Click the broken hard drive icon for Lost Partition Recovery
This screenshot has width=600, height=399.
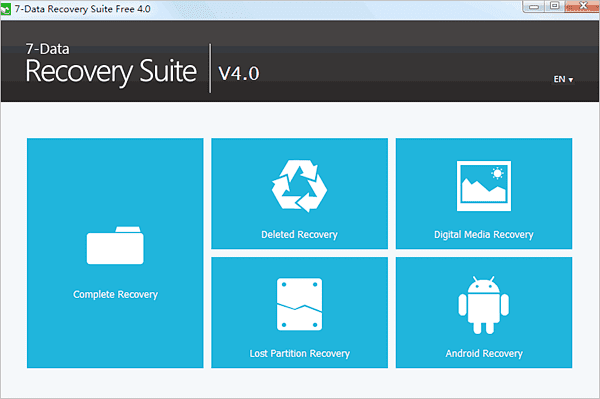(x=299, y=305)
